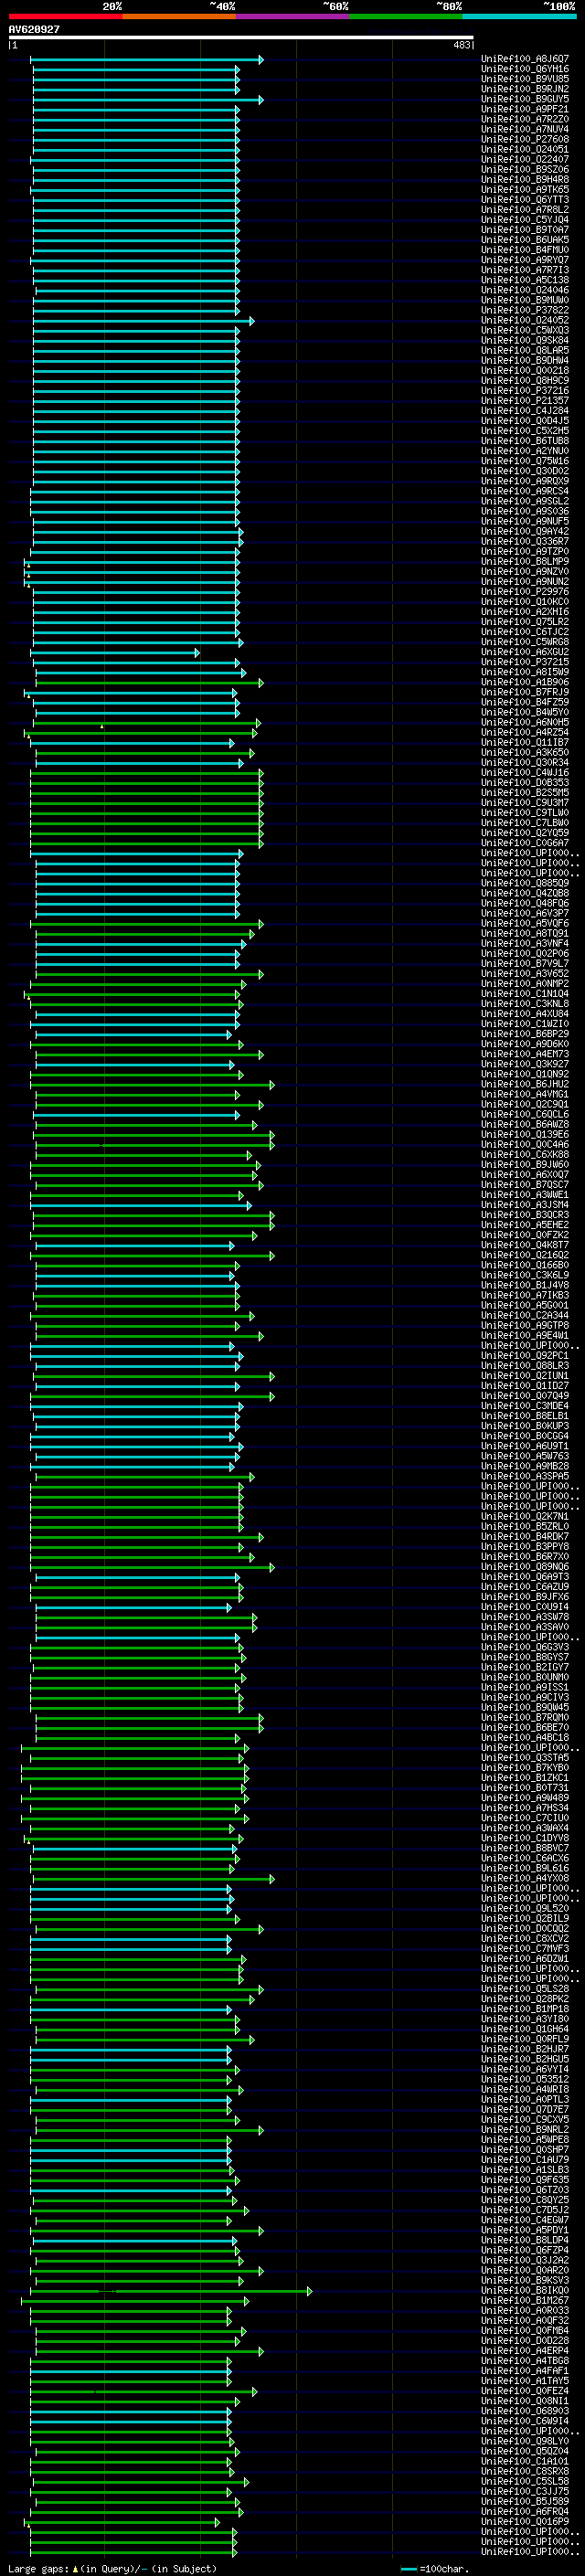Click arrowhead of the UniRef100_A8J6Q7 alignment
Screen dimensions: 585x2576
261,60
